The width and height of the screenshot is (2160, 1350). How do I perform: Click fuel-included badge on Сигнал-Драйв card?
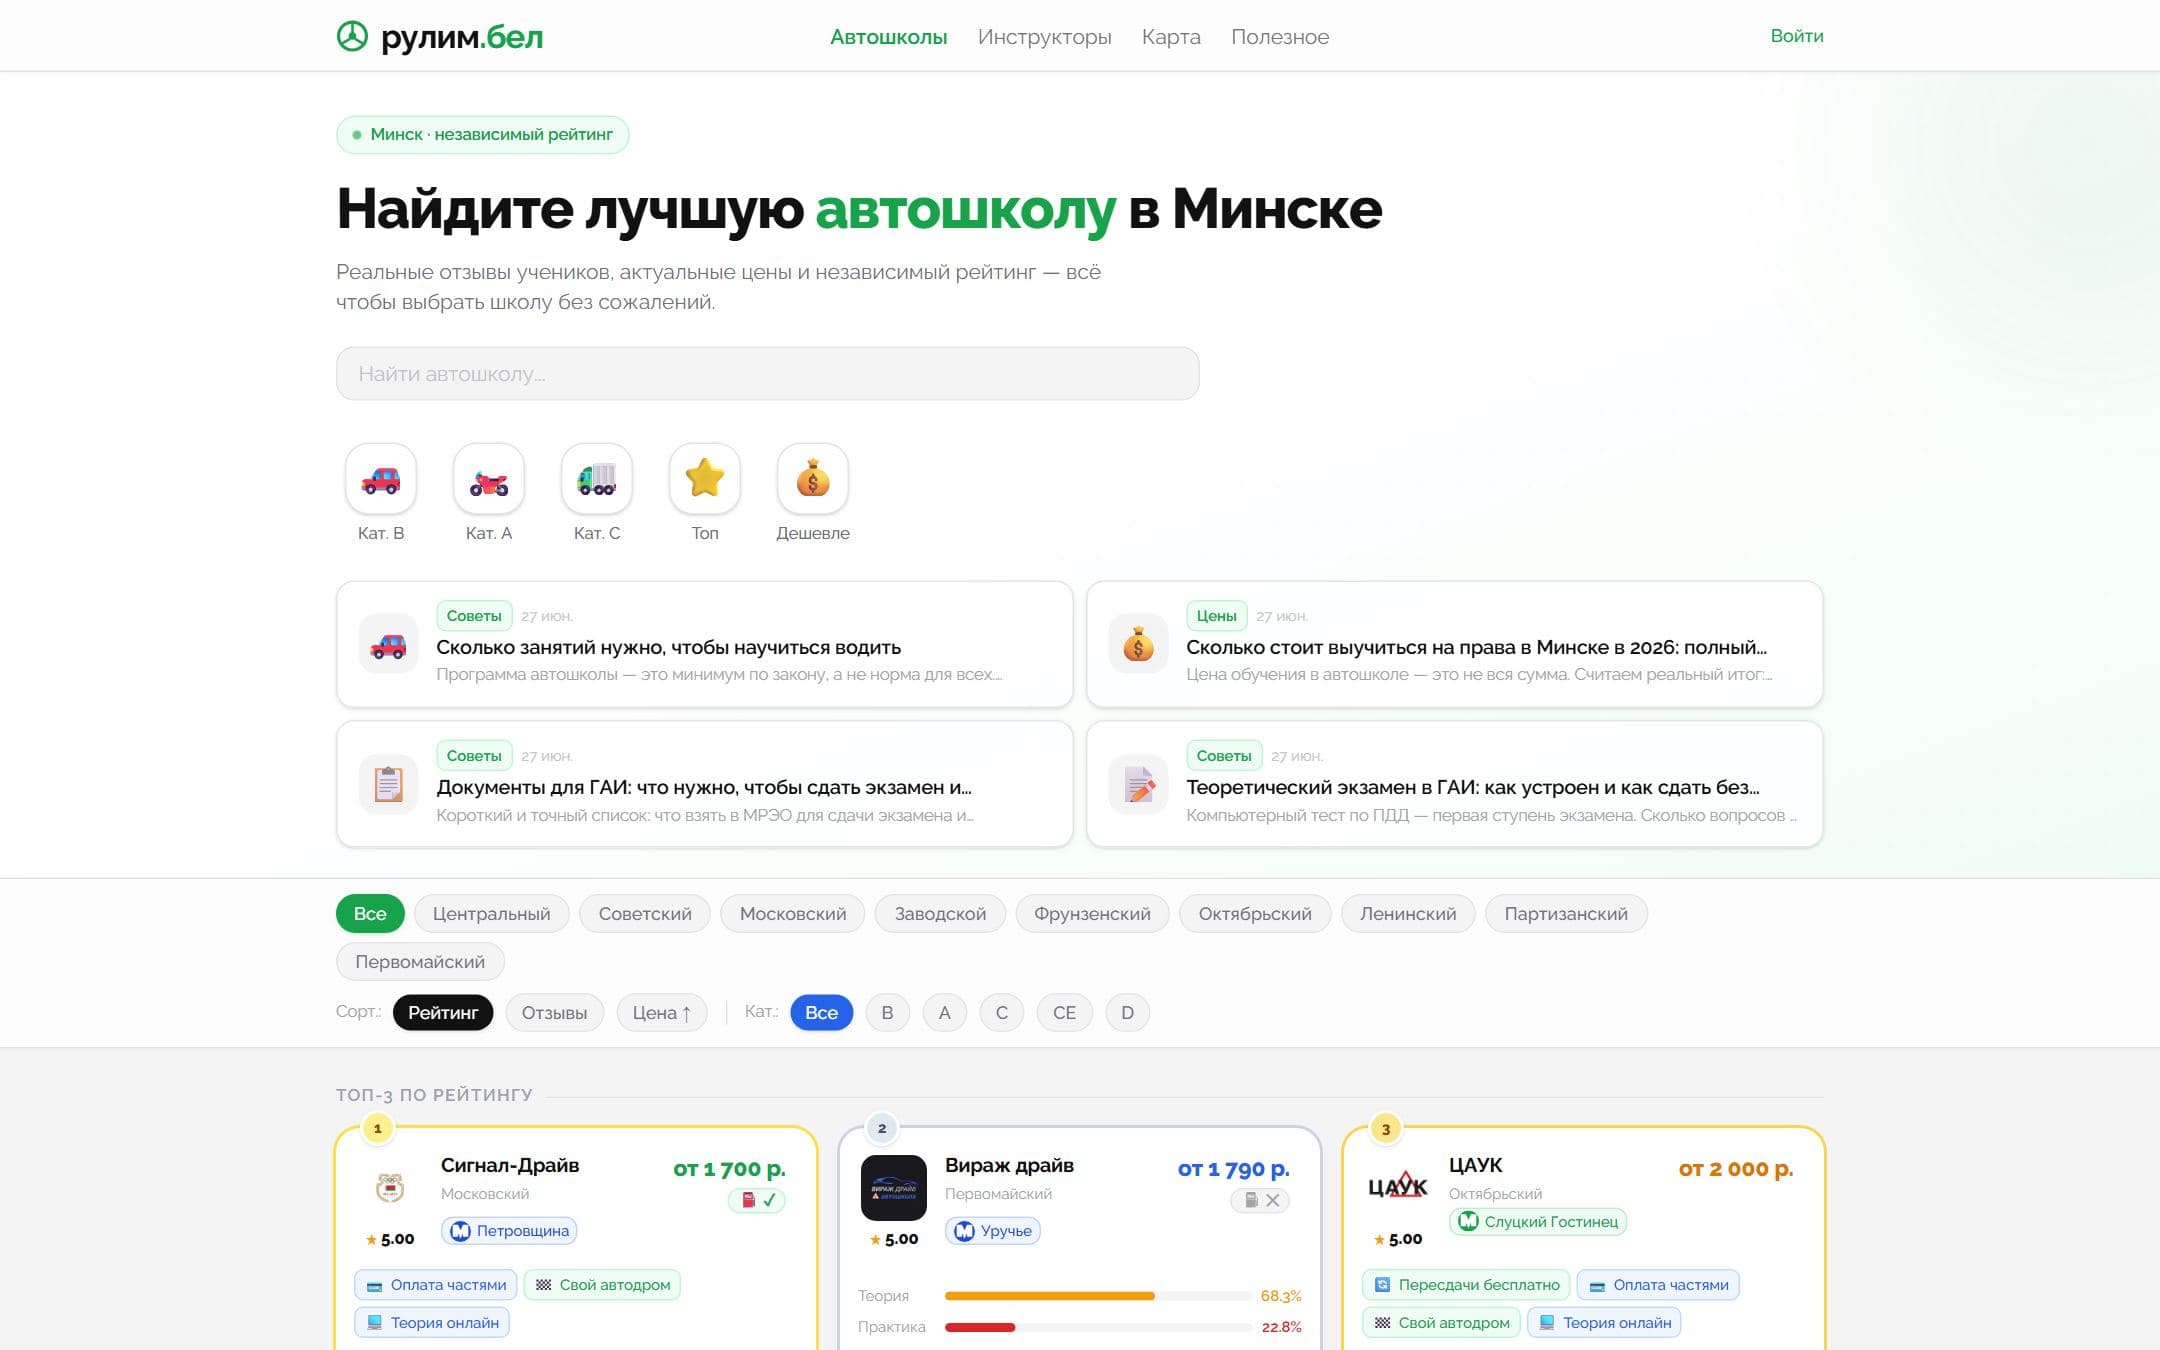coord(757,1200)
